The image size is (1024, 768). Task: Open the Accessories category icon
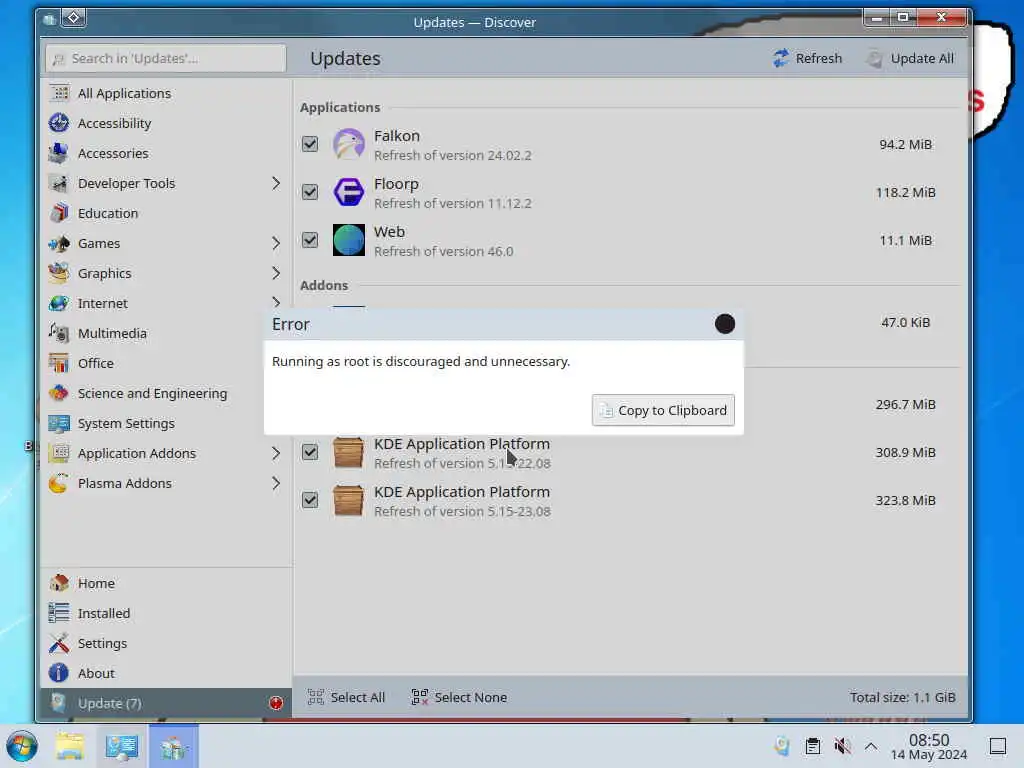[59, 153]
